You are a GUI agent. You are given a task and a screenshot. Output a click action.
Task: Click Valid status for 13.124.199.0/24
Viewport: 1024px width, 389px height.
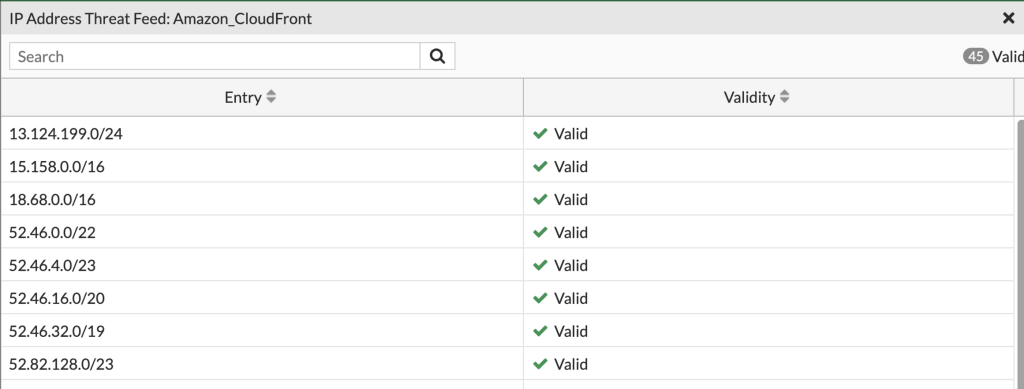(x=560, y=134)
